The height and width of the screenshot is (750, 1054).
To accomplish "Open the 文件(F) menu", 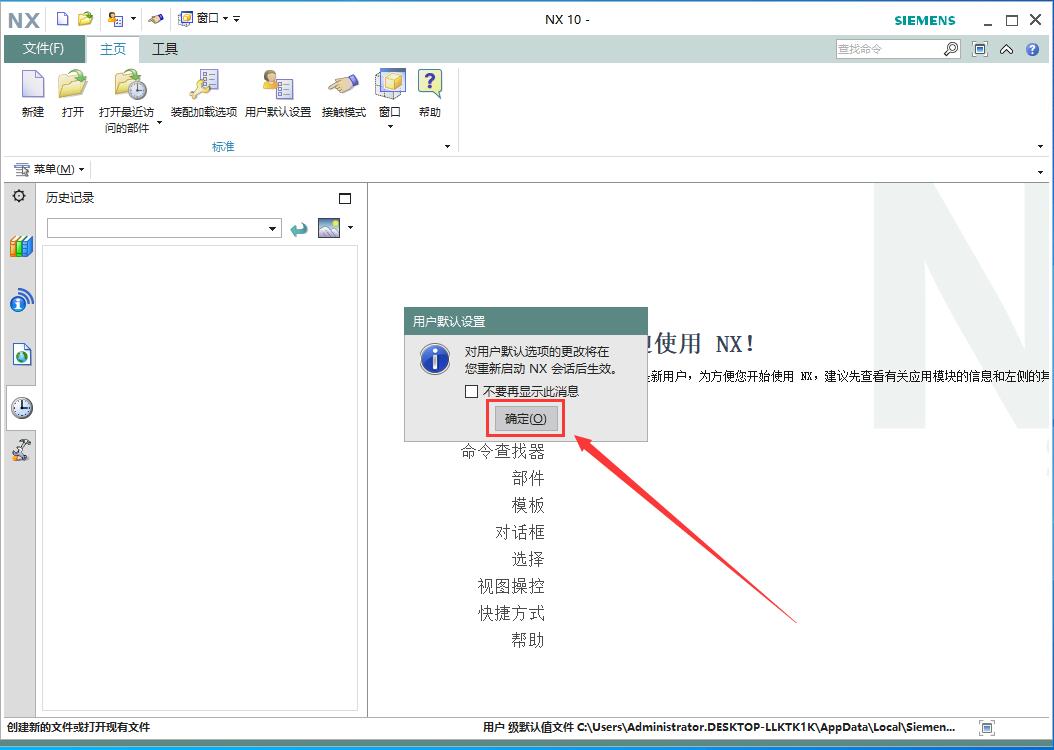I will click(x=43, y=49).
